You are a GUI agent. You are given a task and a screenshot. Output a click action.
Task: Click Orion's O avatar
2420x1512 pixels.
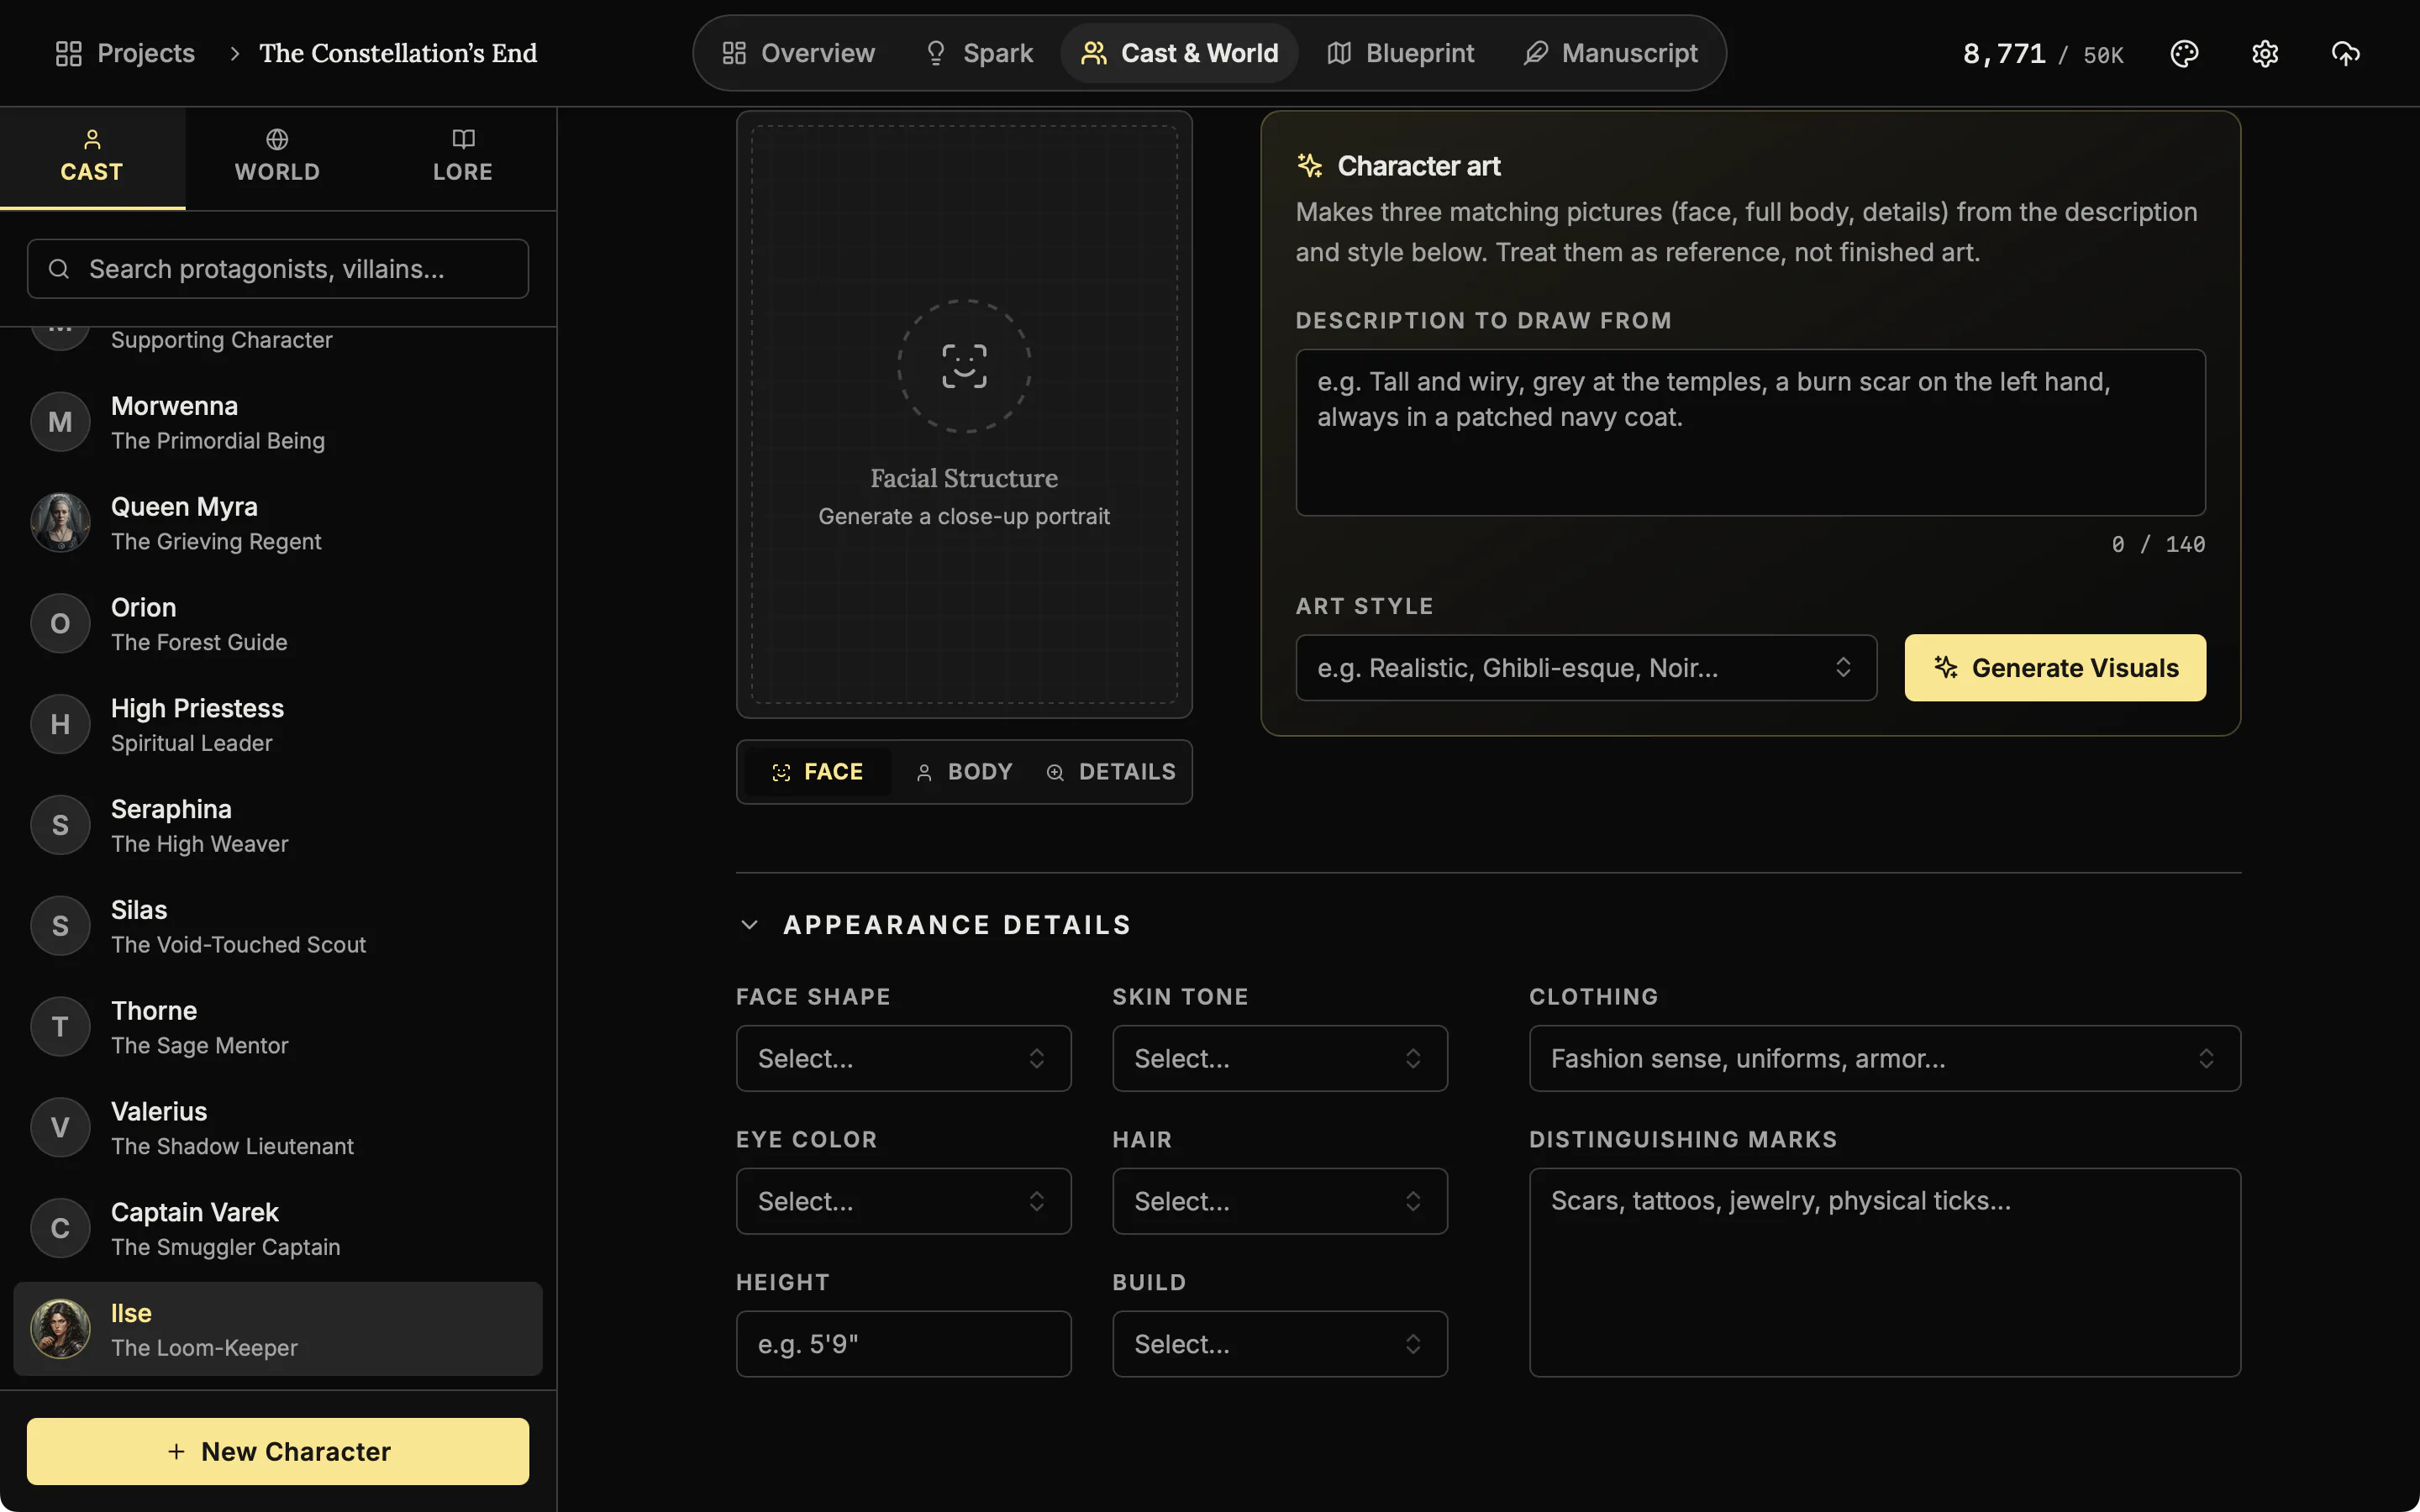[60, 623]
